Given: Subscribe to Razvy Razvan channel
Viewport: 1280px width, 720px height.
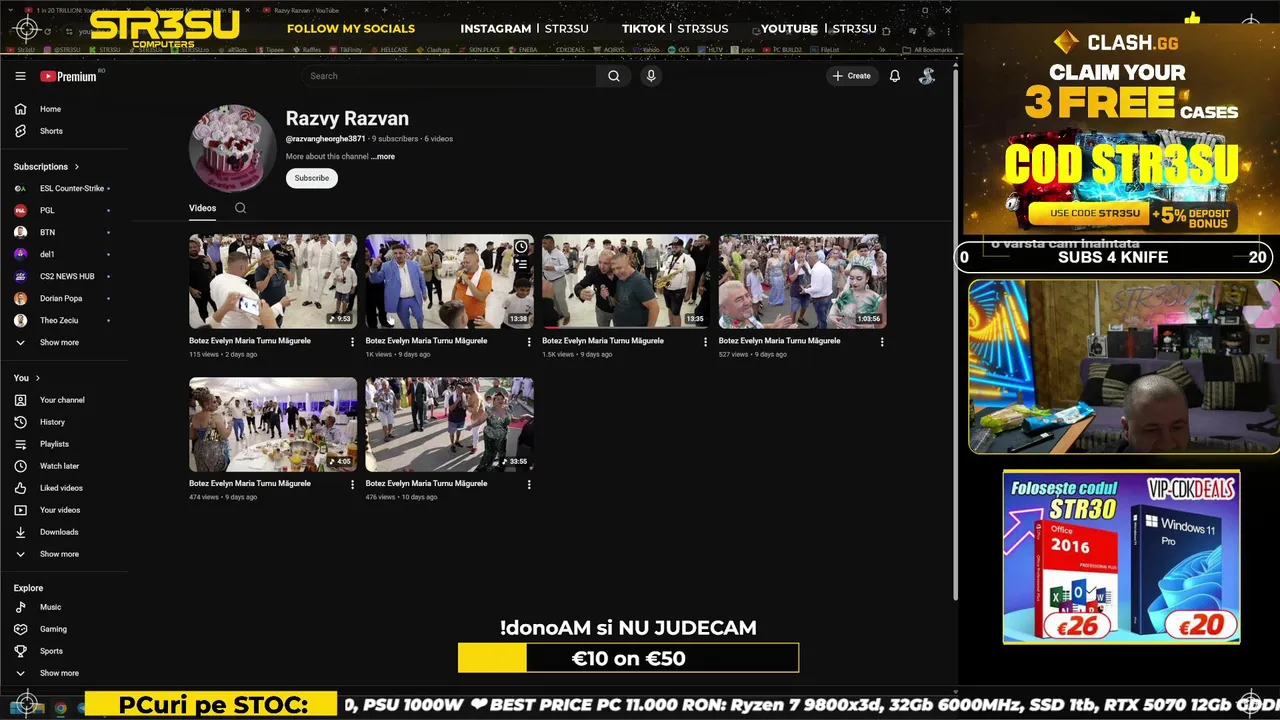Looking at the screenshot, I should click(311, 178).
